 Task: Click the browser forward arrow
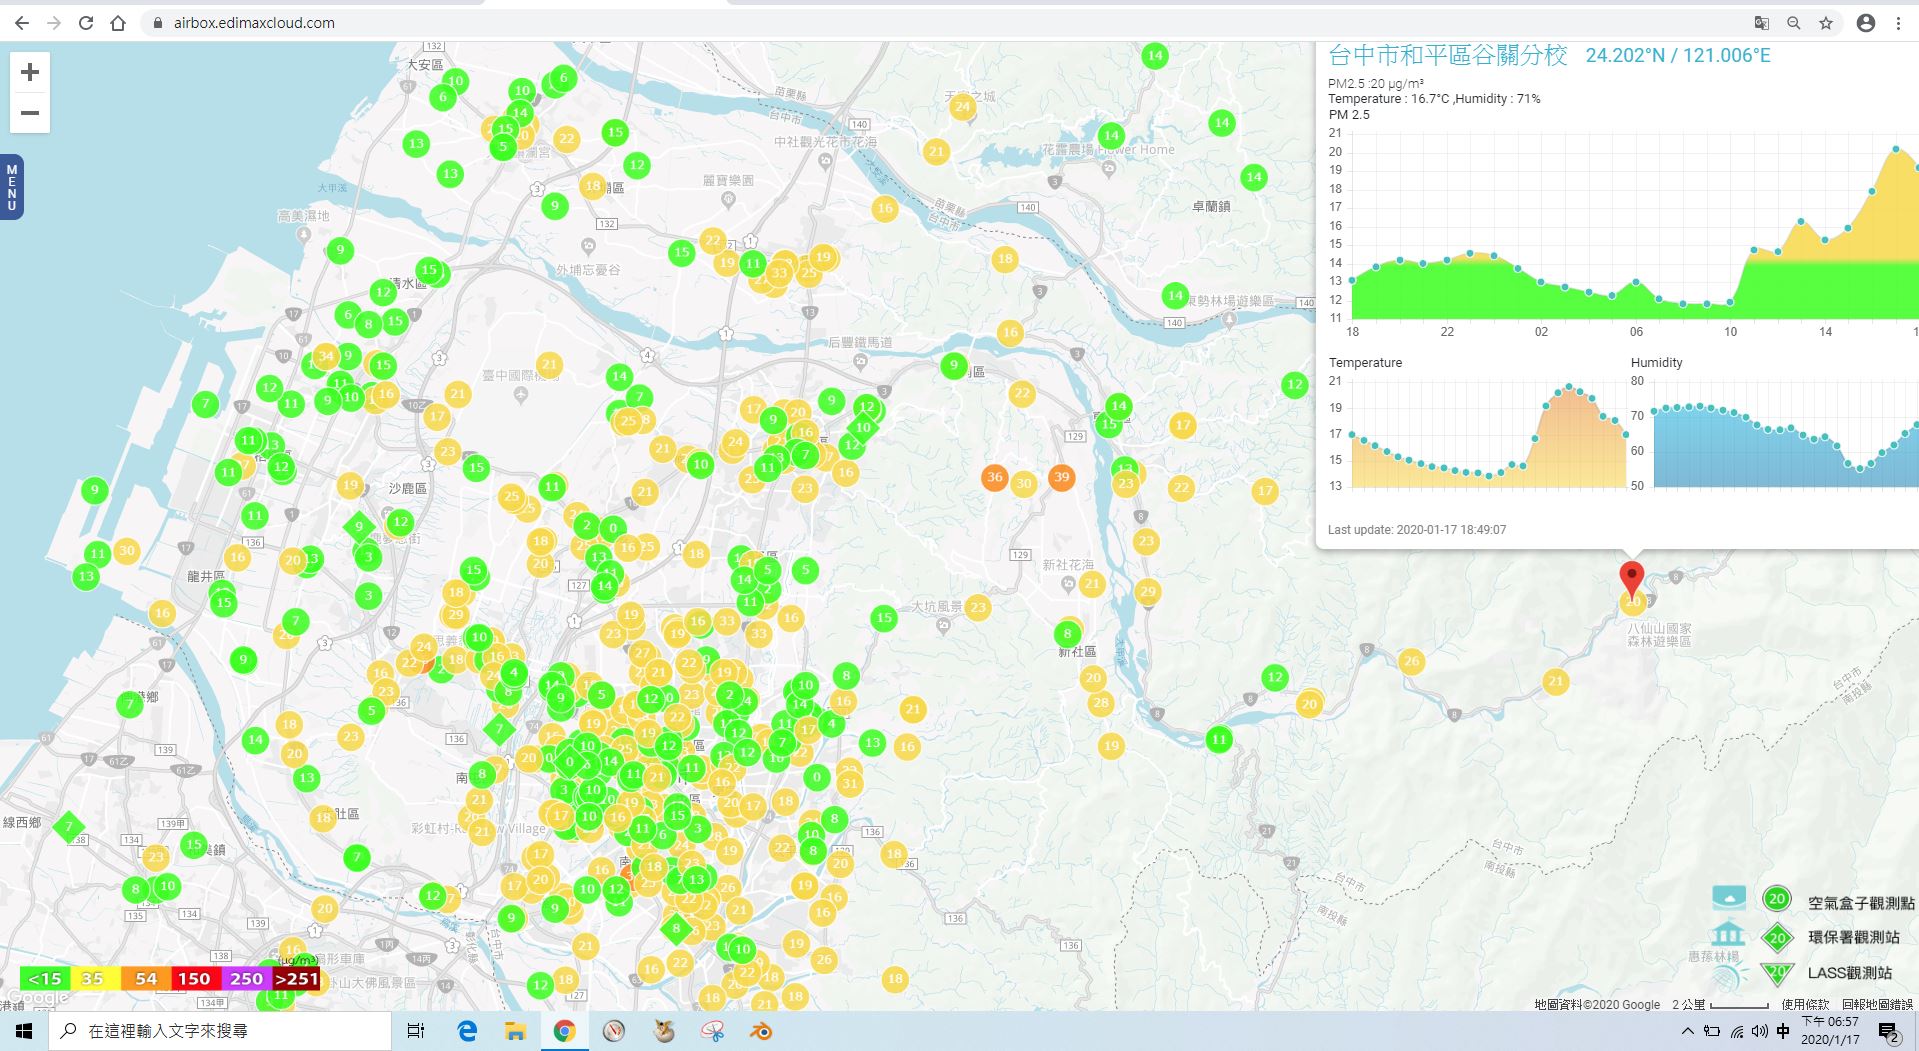[54, 23]
